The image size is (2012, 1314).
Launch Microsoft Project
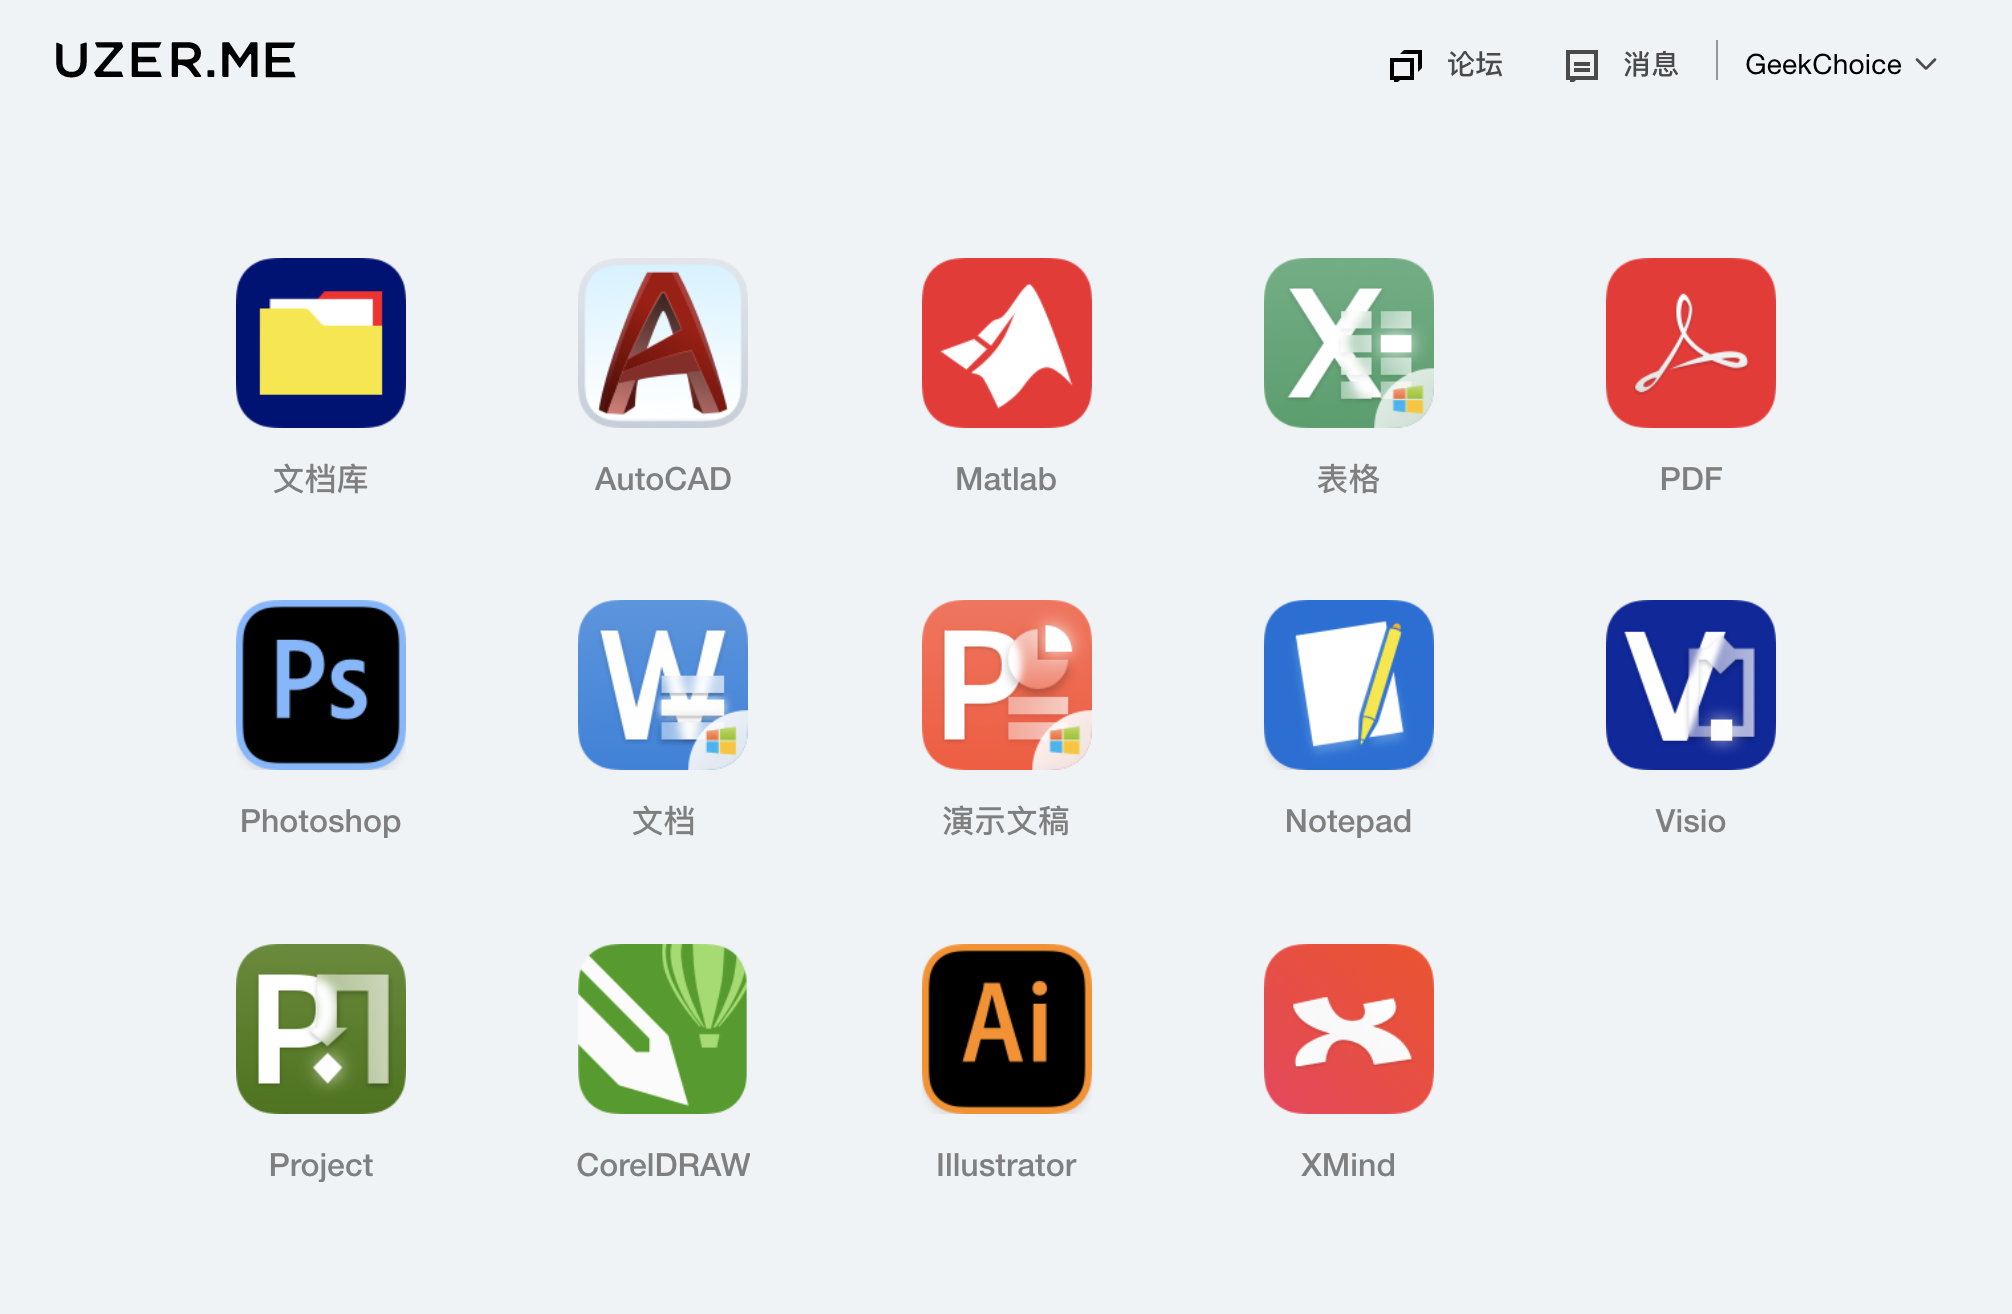[x=320, y=1028]
